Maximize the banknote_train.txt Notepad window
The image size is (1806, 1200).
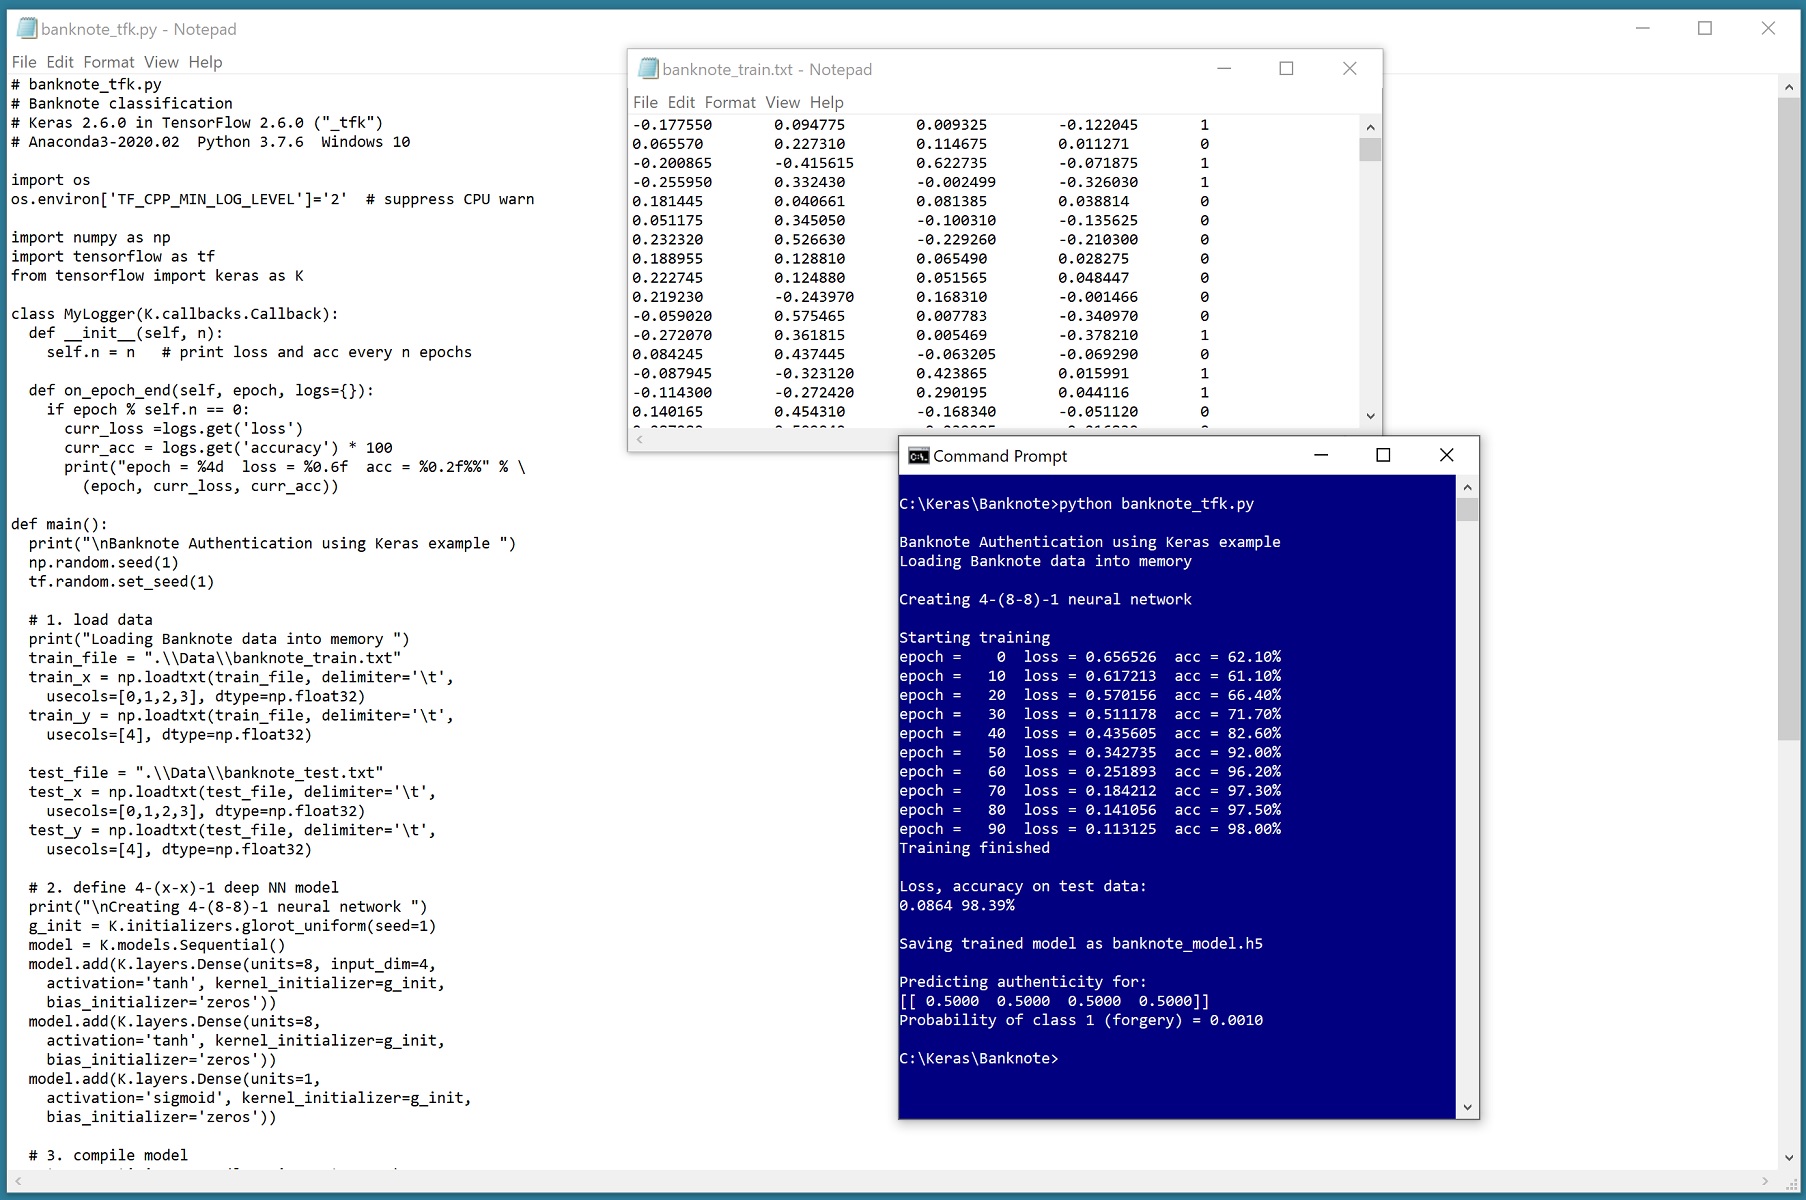pyautogui.click(x=1286, y=69)
